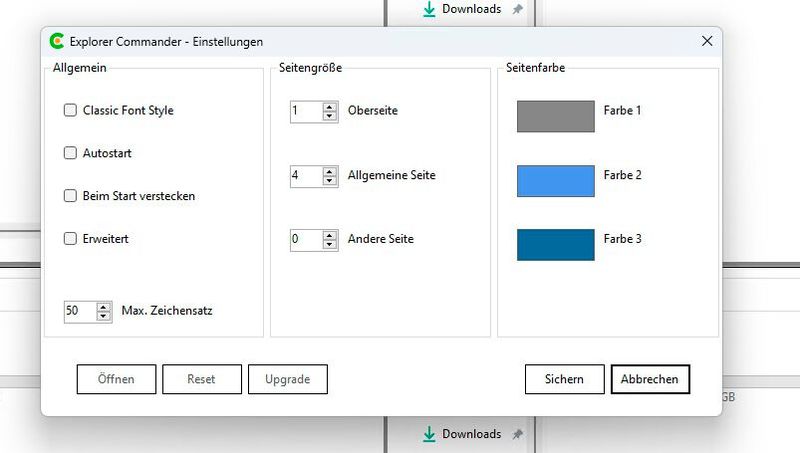Click into the Andere Seite number field
800x453 pixels.
307,240
